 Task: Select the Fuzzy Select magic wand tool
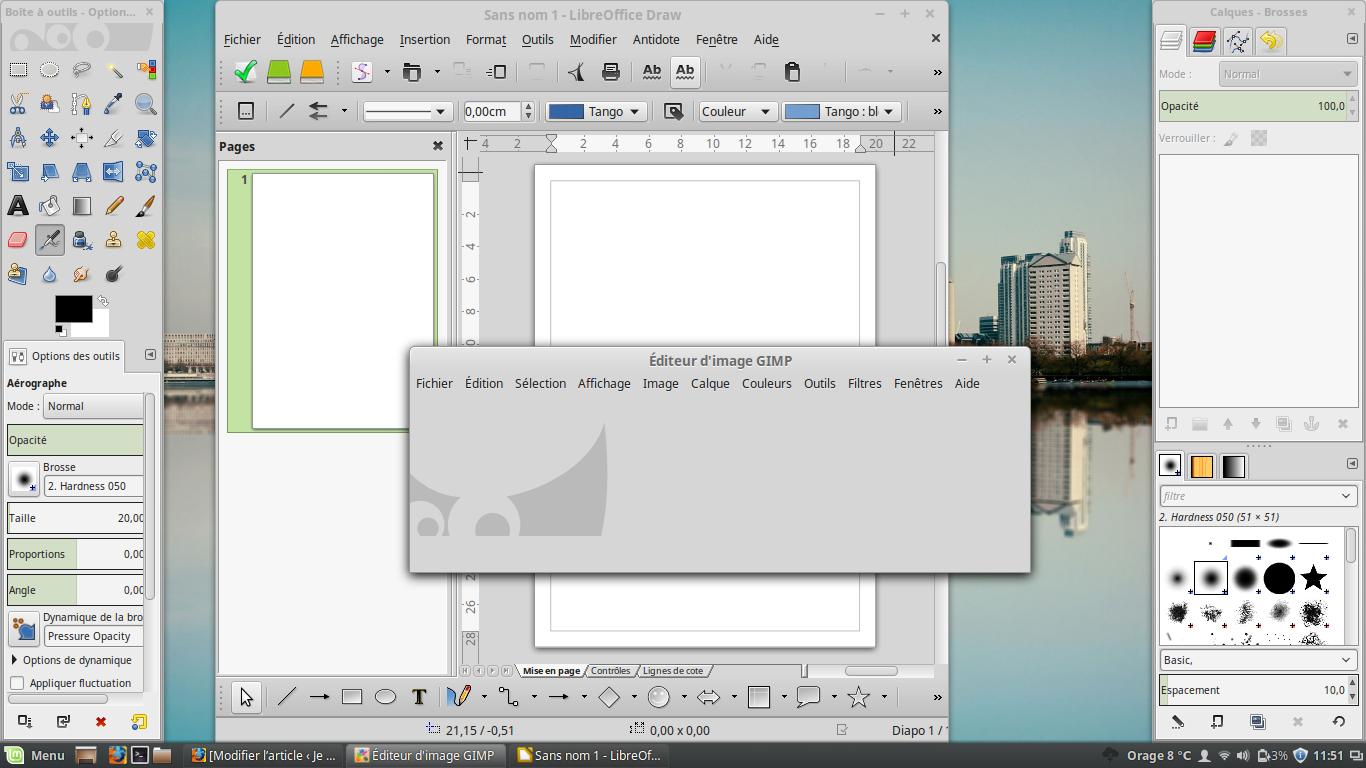114,70
